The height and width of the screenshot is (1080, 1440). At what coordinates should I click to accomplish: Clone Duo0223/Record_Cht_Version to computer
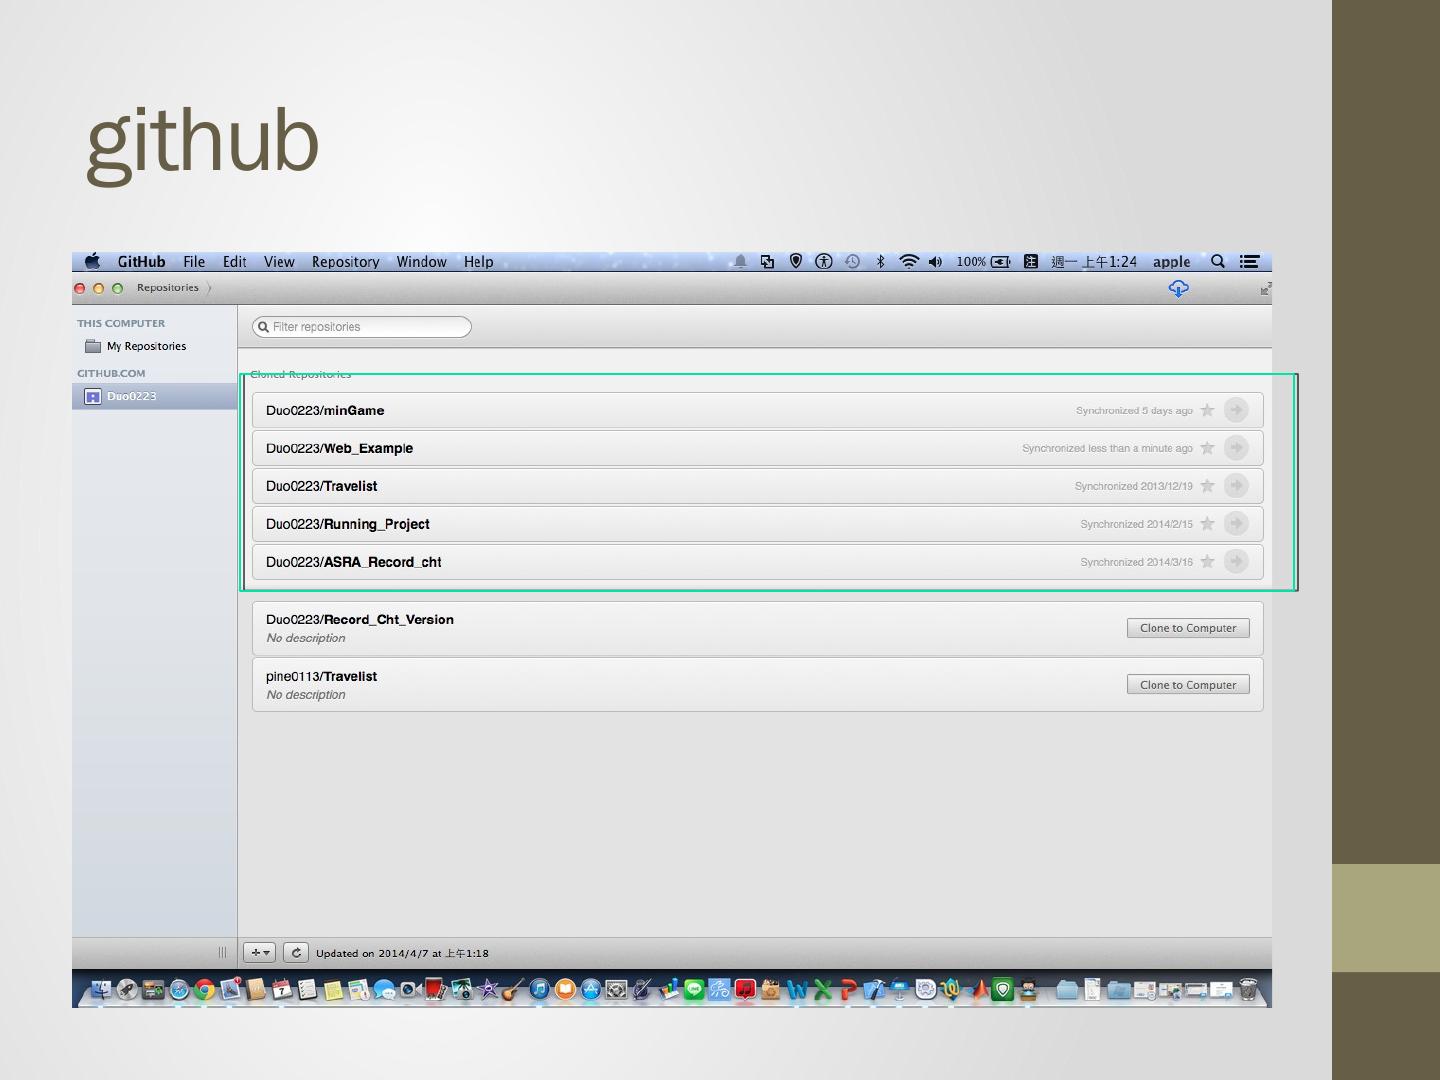[x=1188, y=628]
